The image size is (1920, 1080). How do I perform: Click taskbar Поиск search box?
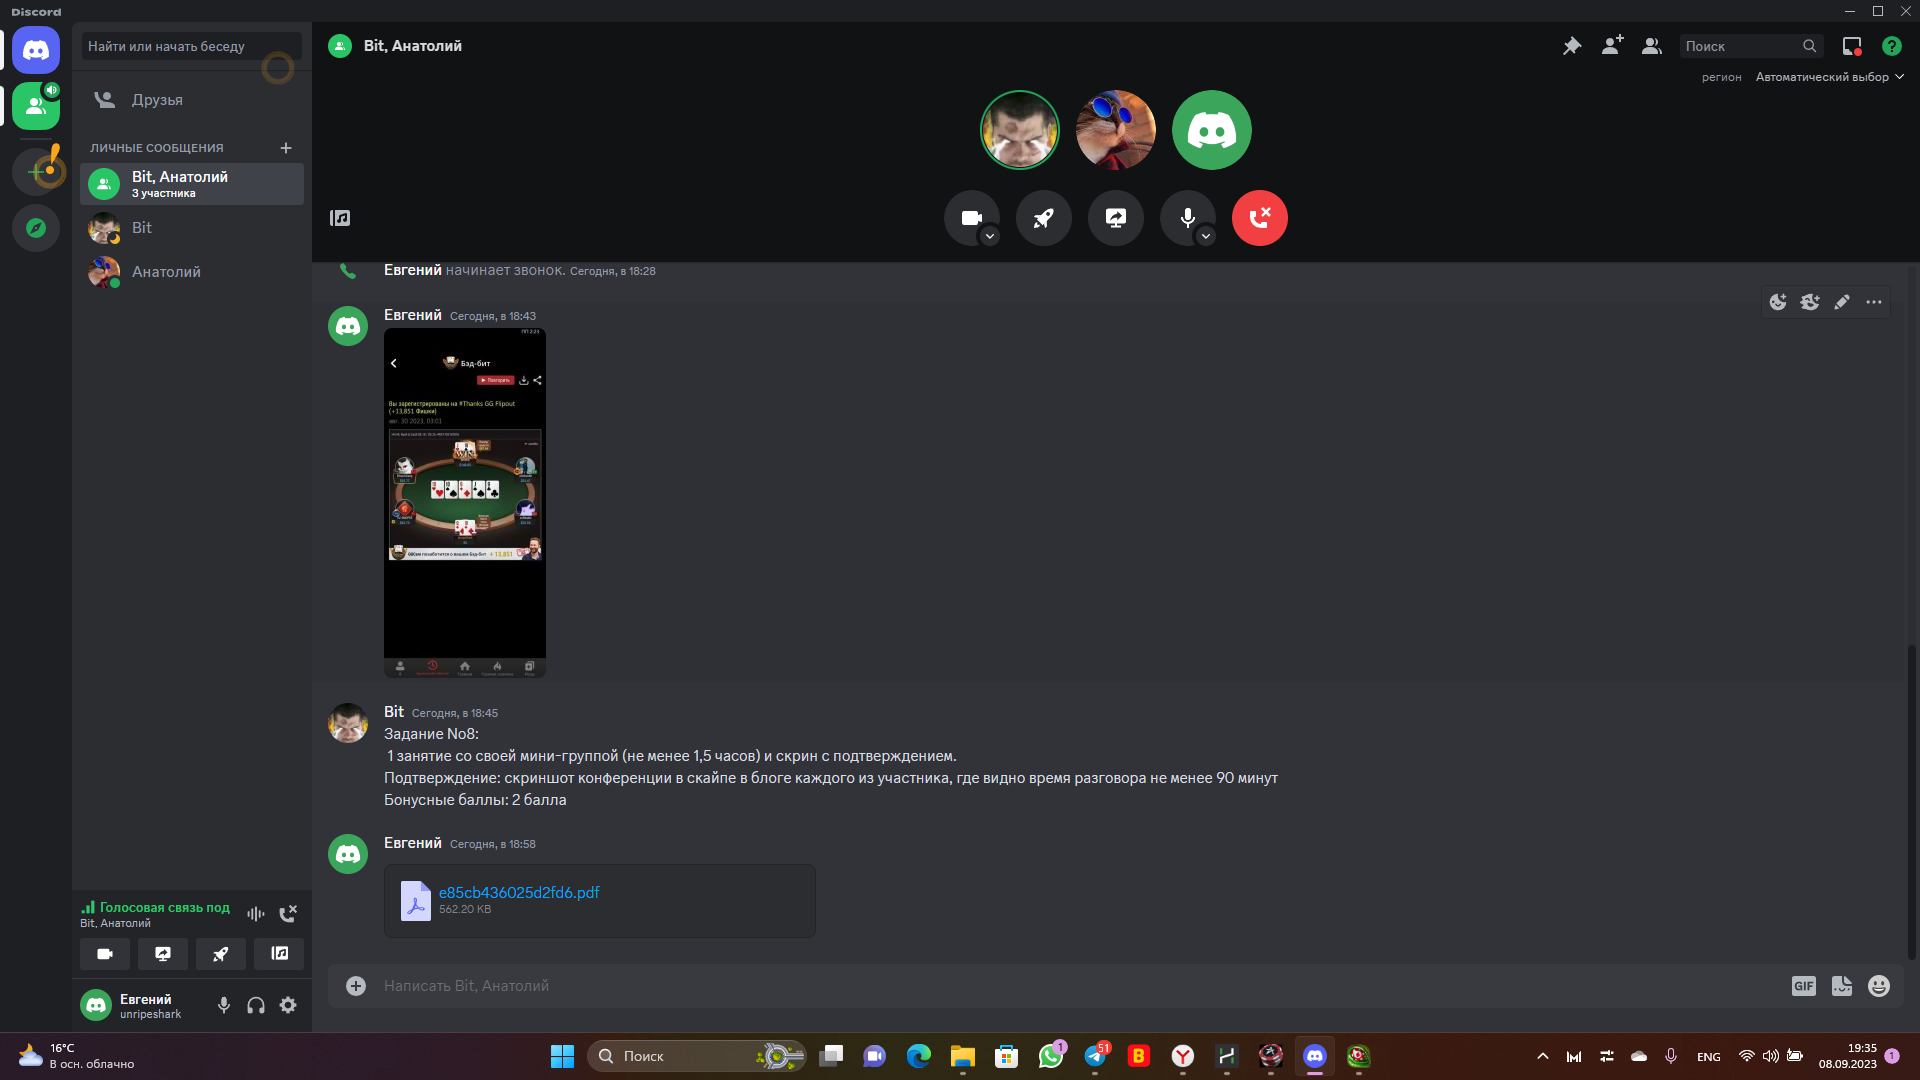tap(697, 1056)
